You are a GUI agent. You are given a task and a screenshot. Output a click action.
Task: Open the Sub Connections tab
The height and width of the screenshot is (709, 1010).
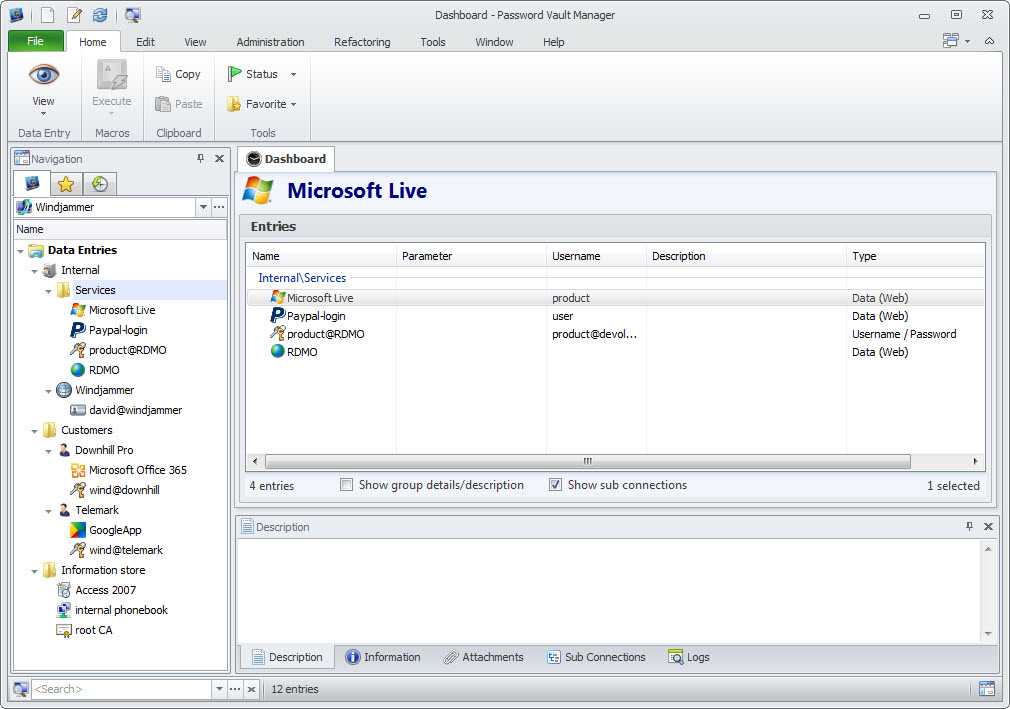pos(596,657)
